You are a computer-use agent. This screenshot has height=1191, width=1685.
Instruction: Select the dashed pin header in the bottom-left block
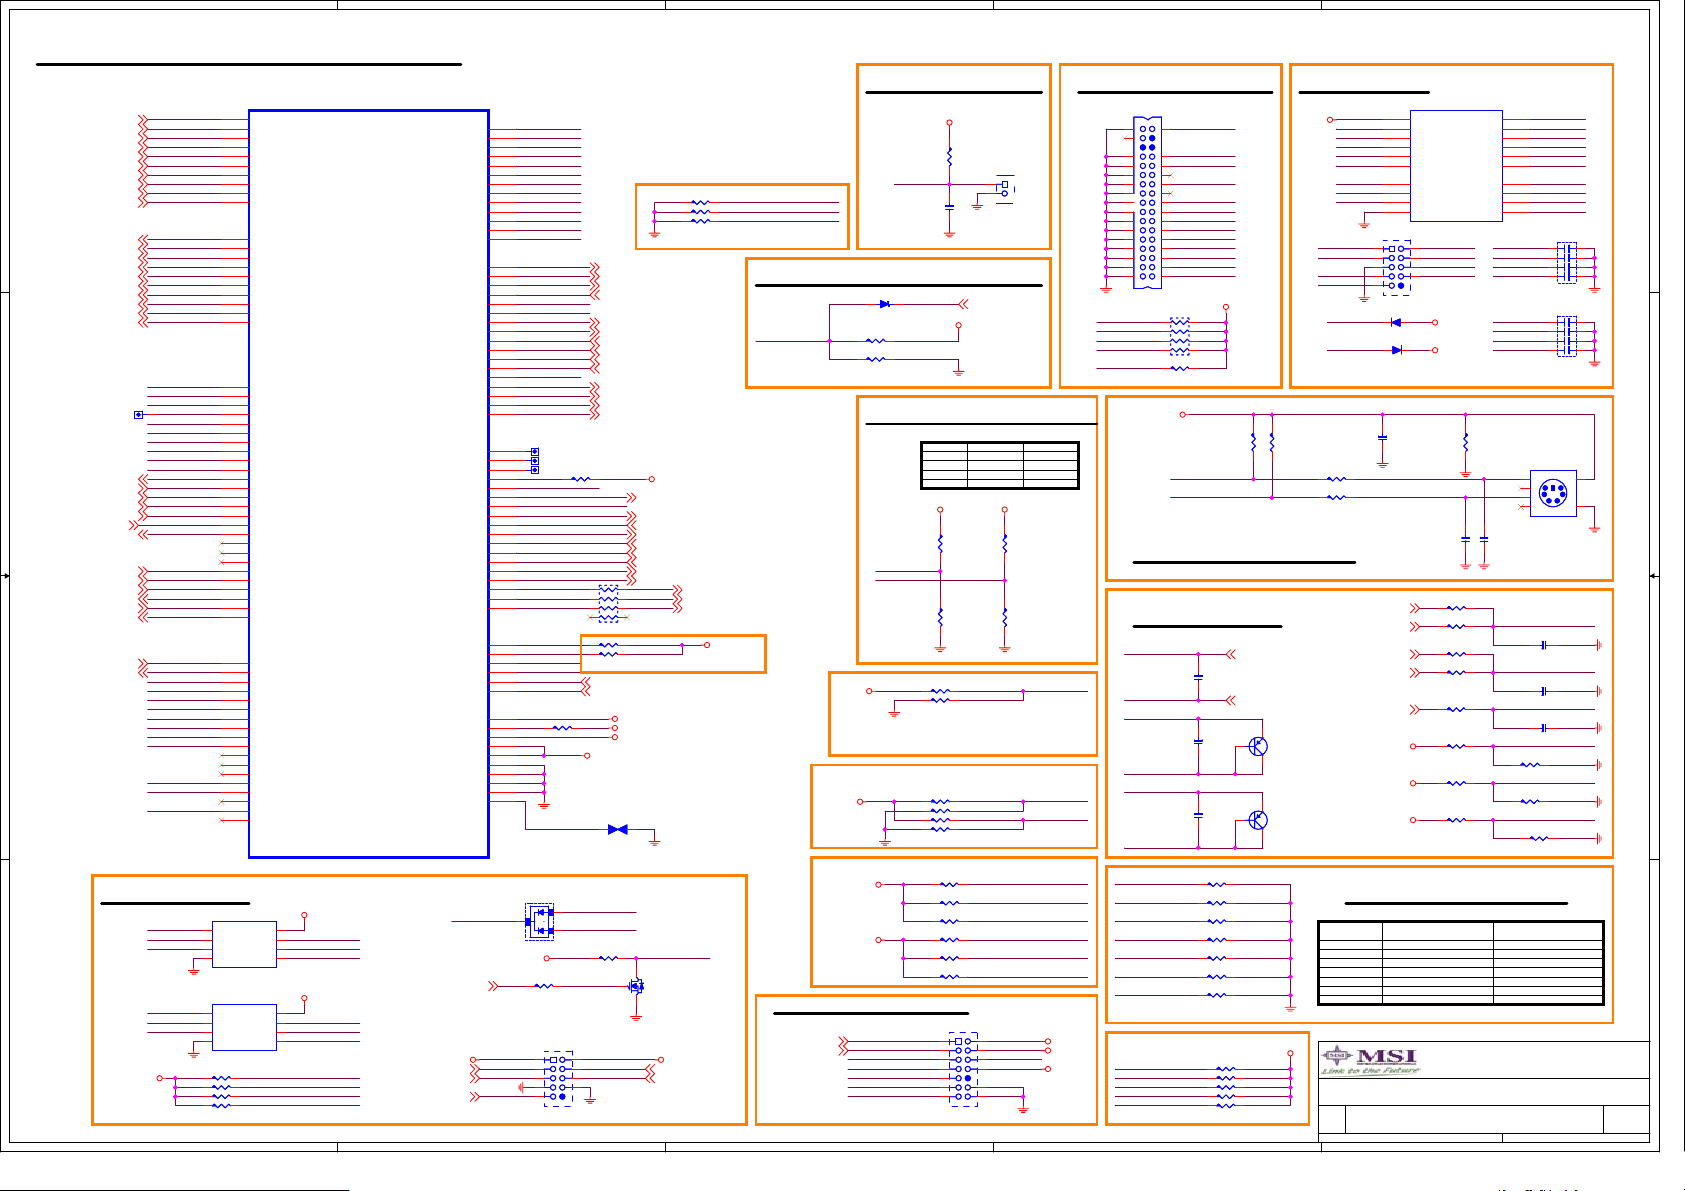tap(558, 1078)
